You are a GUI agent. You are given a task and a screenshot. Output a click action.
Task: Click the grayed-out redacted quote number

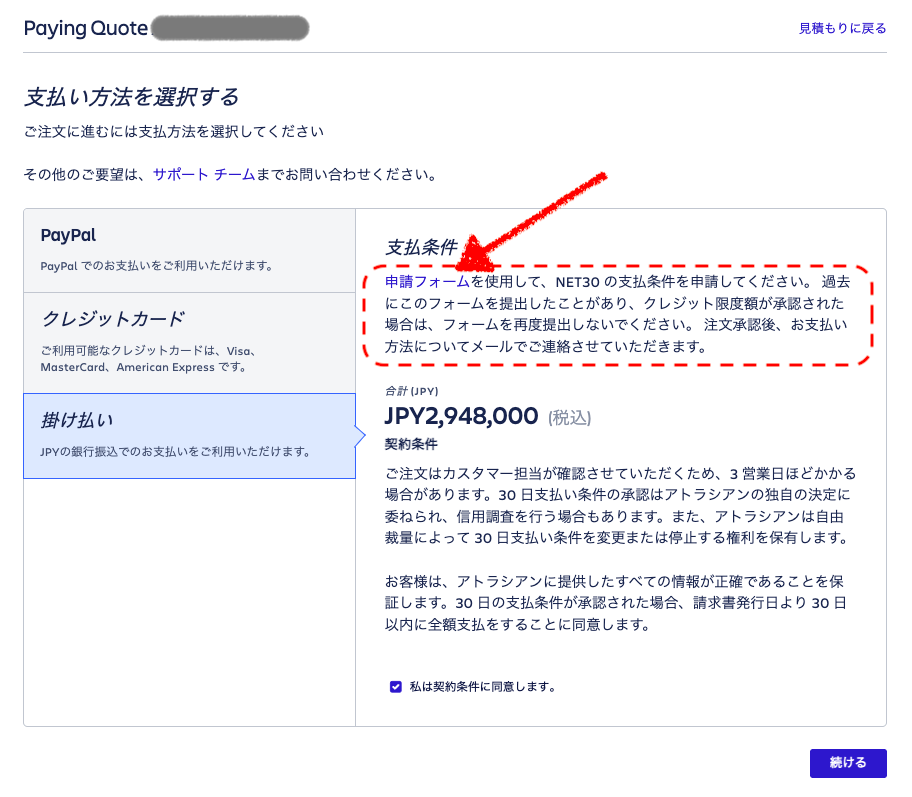(229, 28)
